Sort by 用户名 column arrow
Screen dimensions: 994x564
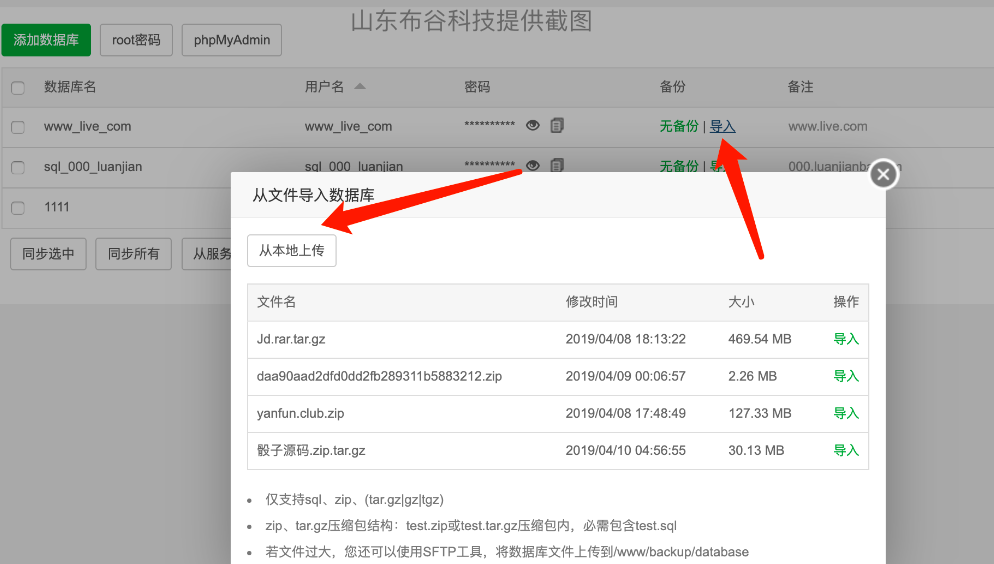pos(360,87)
